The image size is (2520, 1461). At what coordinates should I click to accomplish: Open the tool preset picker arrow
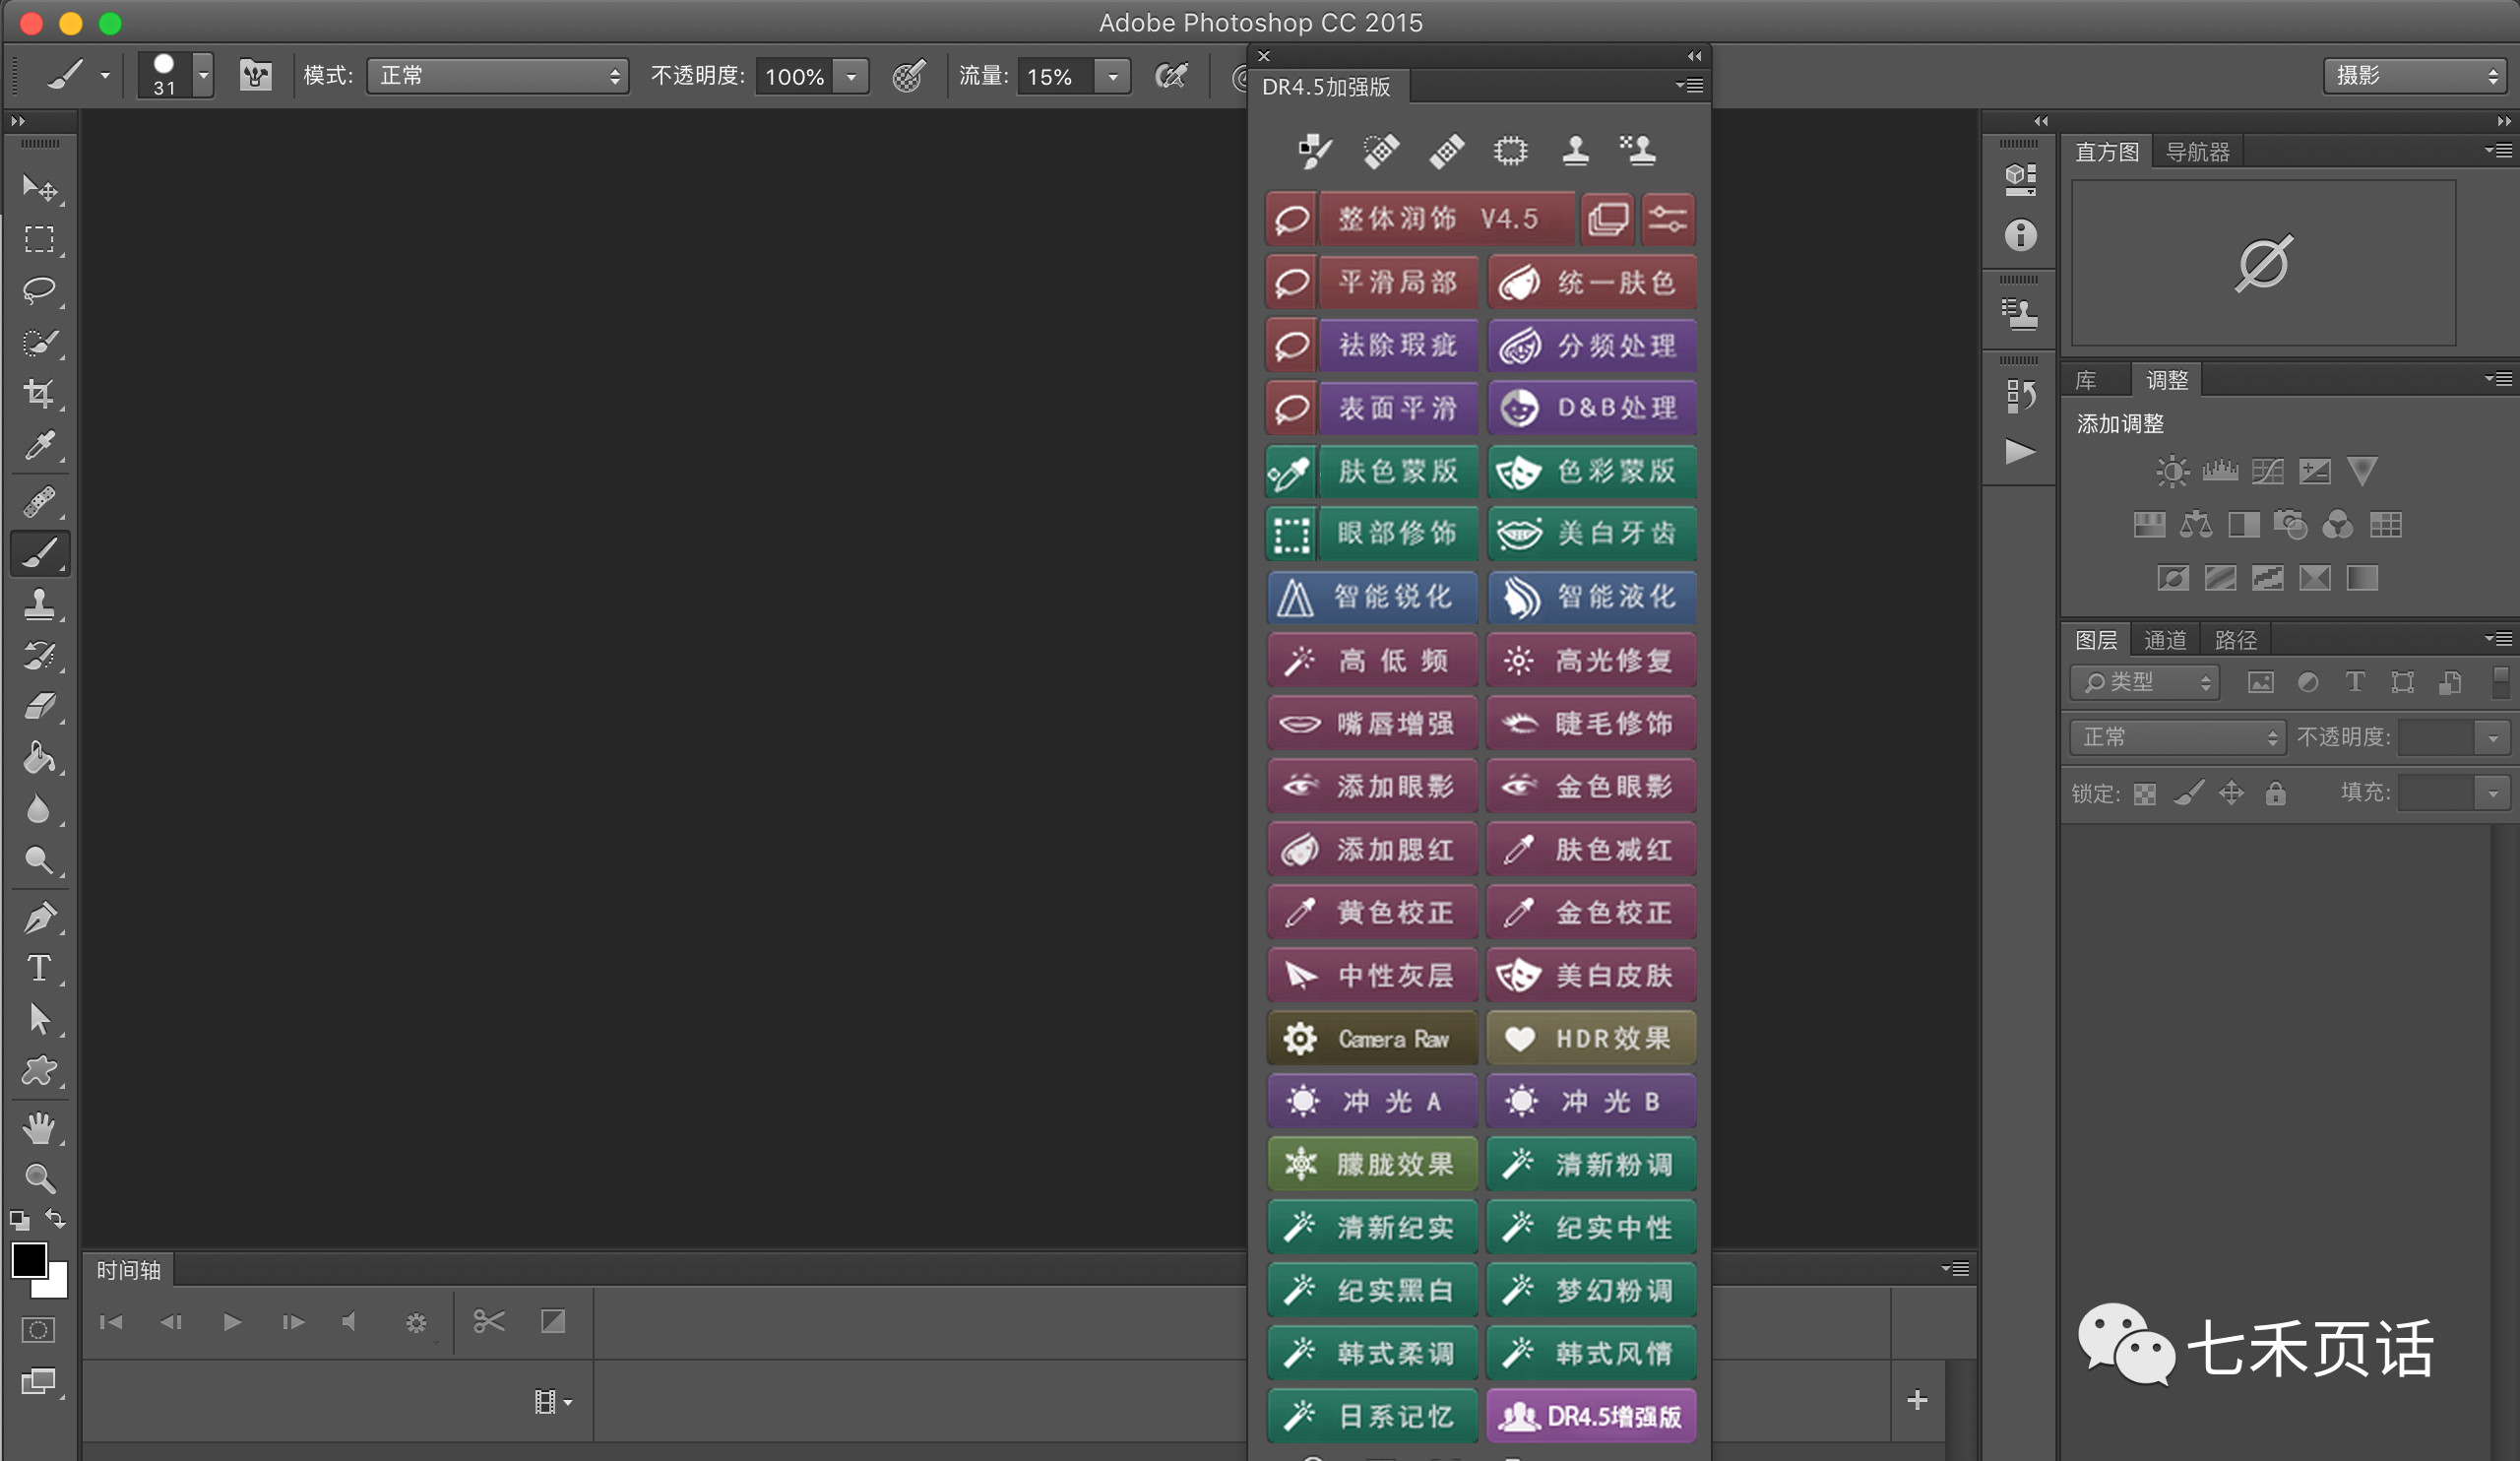[x=105, y=75]
